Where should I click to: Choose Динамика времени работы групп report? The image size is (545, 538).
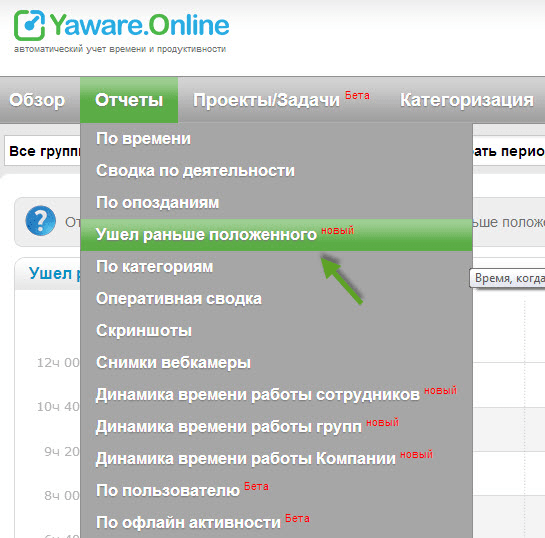point(276,426)
